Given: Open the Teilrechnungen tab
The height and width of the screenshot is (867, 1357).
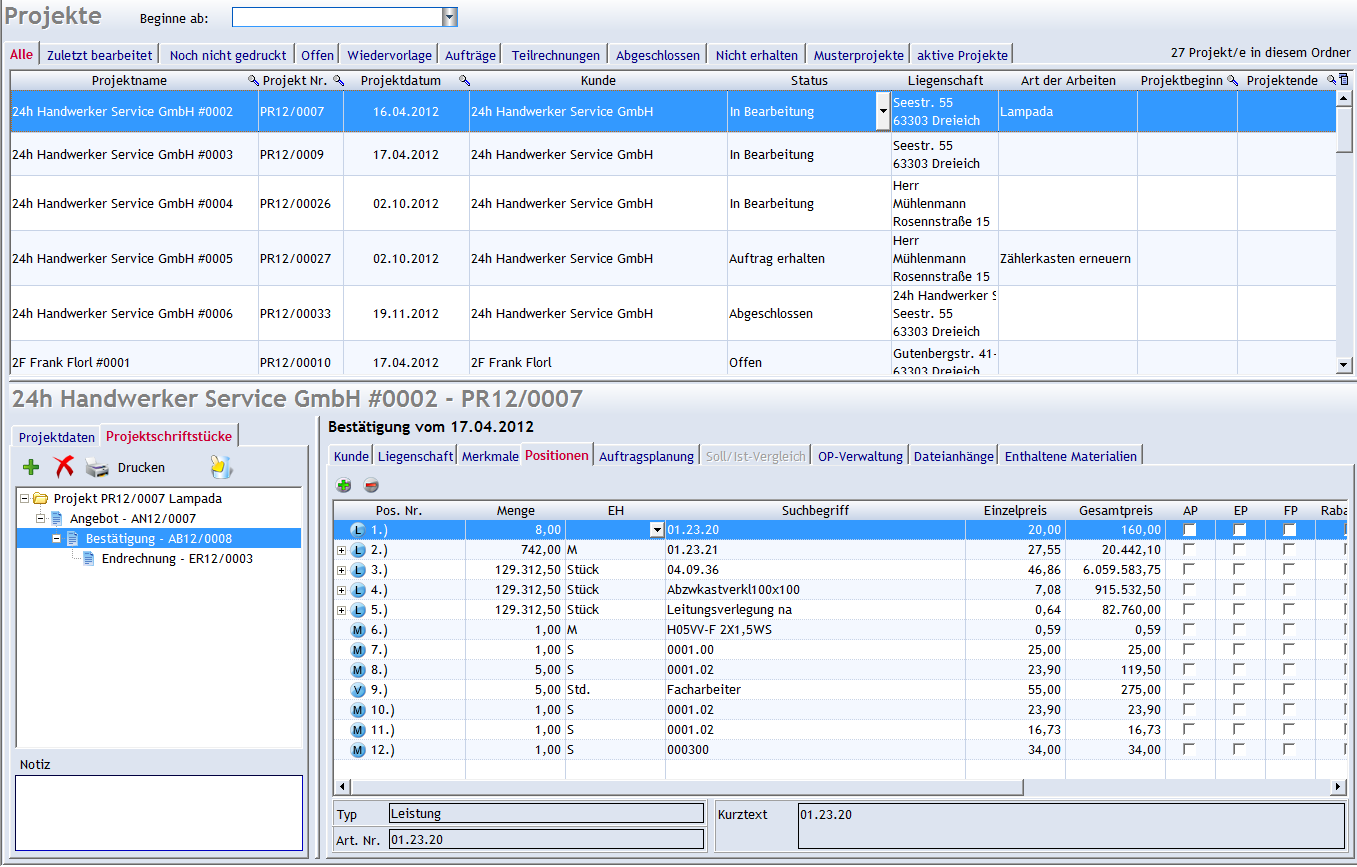Looking at the screenshot, I should 556,55.
